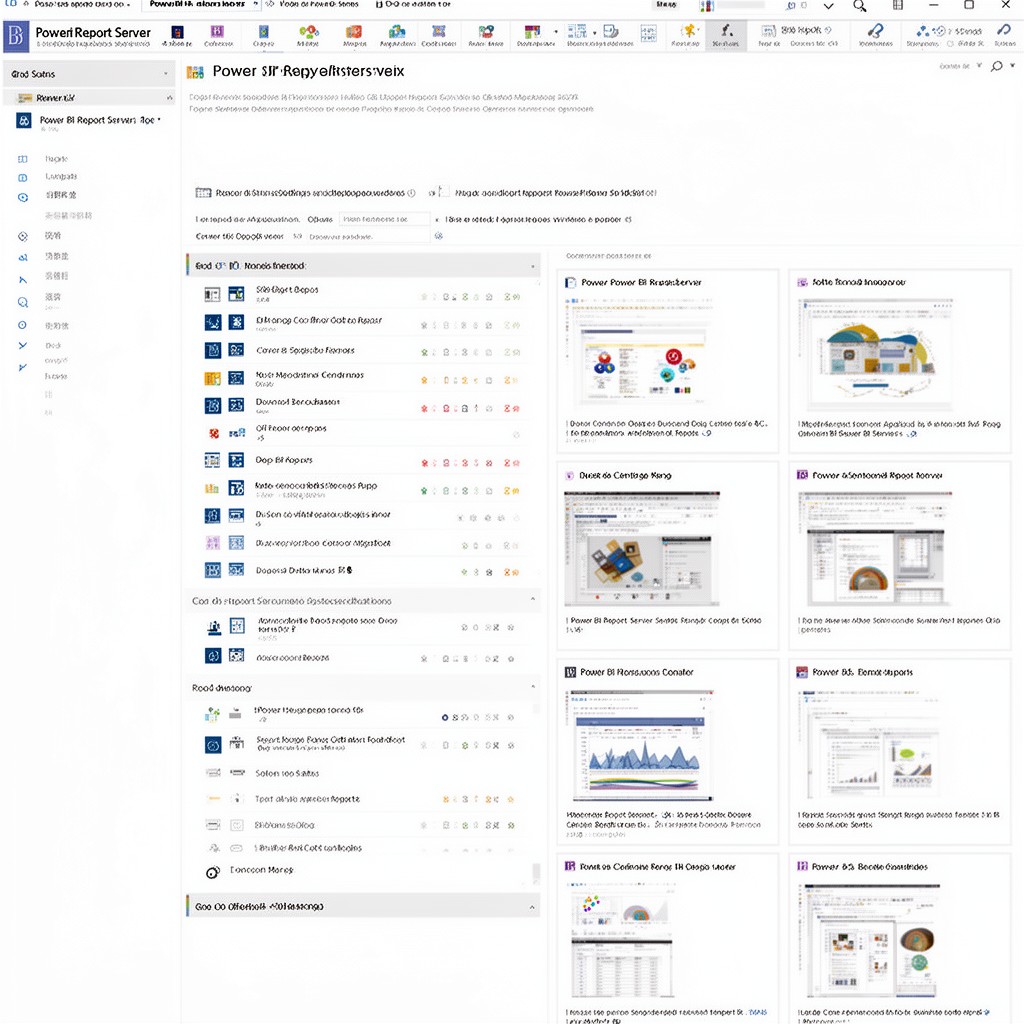Open 'Duat do Cantago' card thumbnail
This screenshot has height=1024, width=1024.
click(642, 549)
